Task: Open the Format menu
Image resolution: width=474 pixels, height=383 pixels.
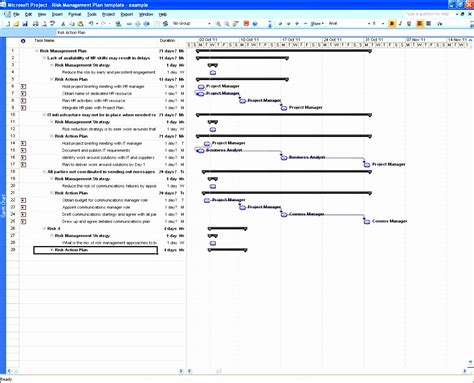Action: point(74,14)
